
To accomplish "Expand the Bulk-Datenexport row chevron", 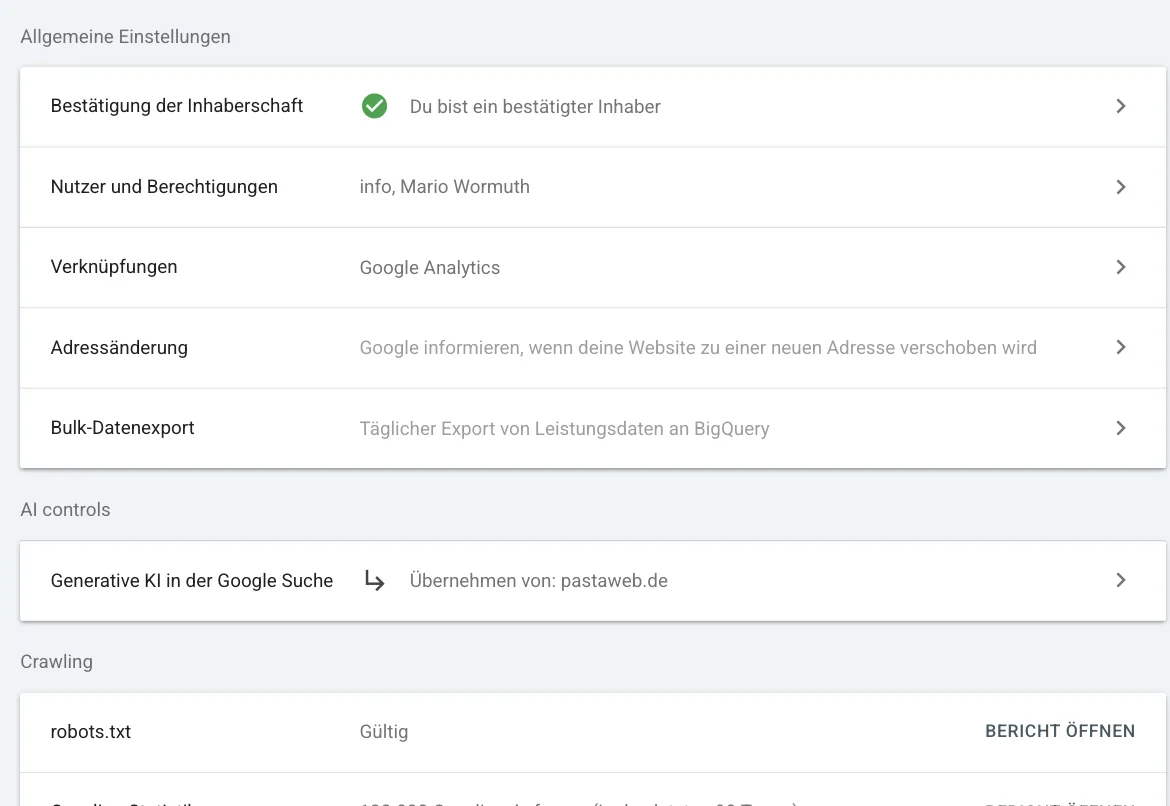I will pyautogui.click(x=1121, y=428).
